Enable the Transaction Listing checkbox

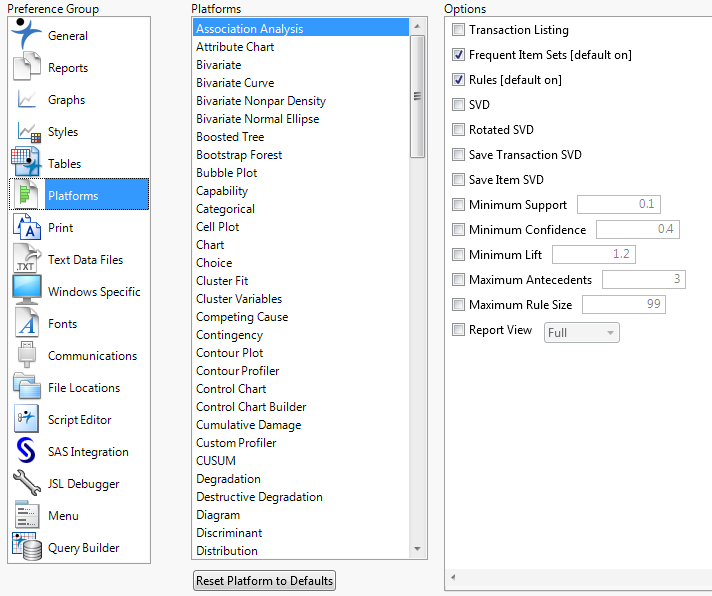pyautogui.click(x=459, y=30)
